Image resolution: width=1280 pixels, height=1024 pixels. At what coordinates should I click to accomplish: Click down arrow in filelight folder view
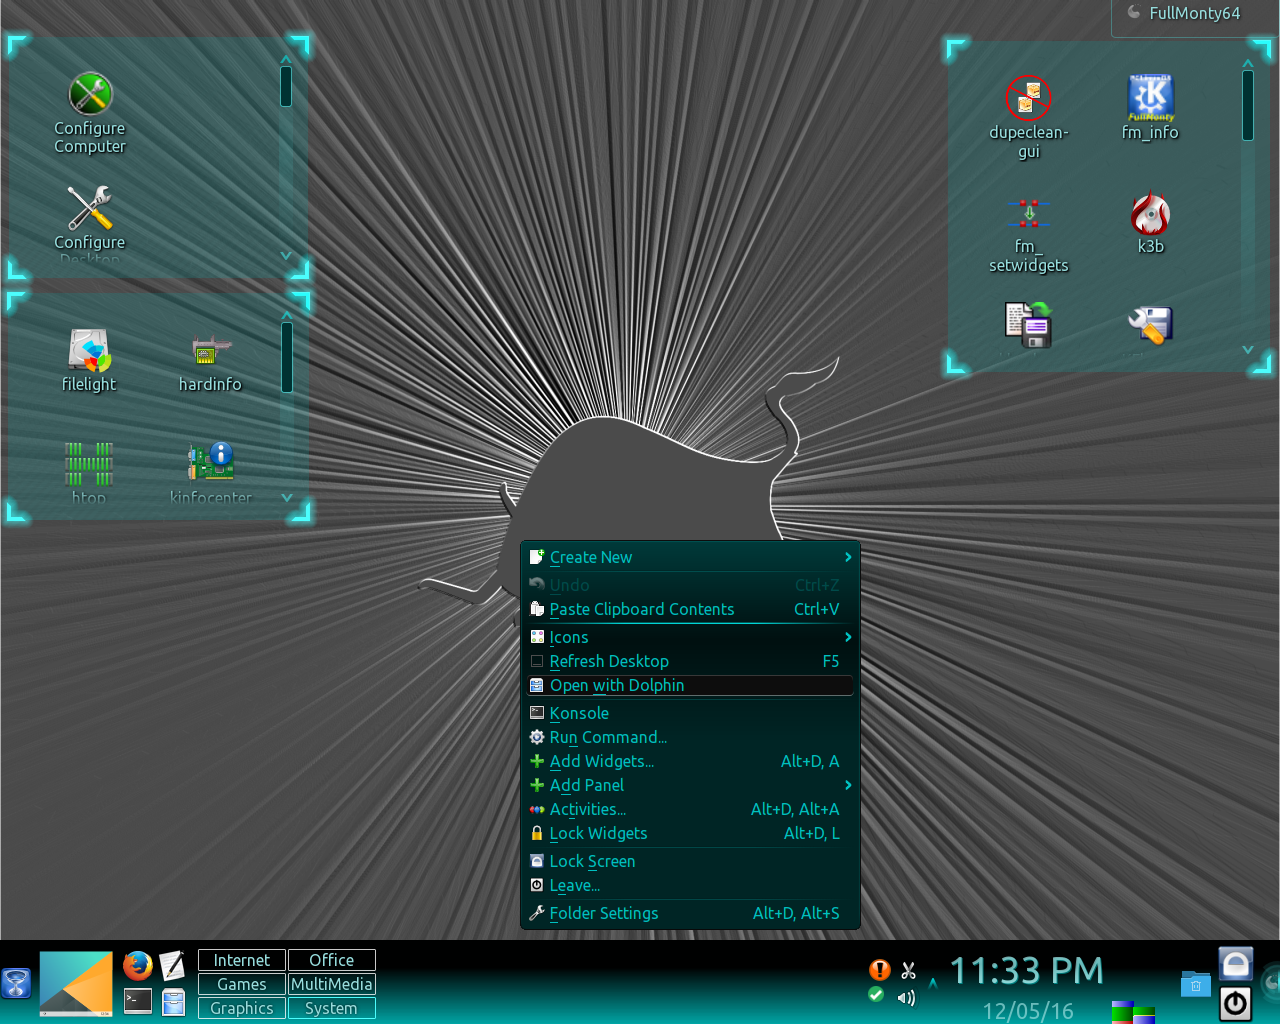coord(287,498)
